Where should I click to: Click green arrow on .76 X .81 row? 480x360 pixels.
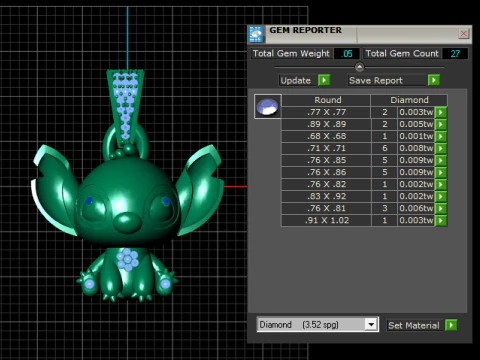coord(441,208)
